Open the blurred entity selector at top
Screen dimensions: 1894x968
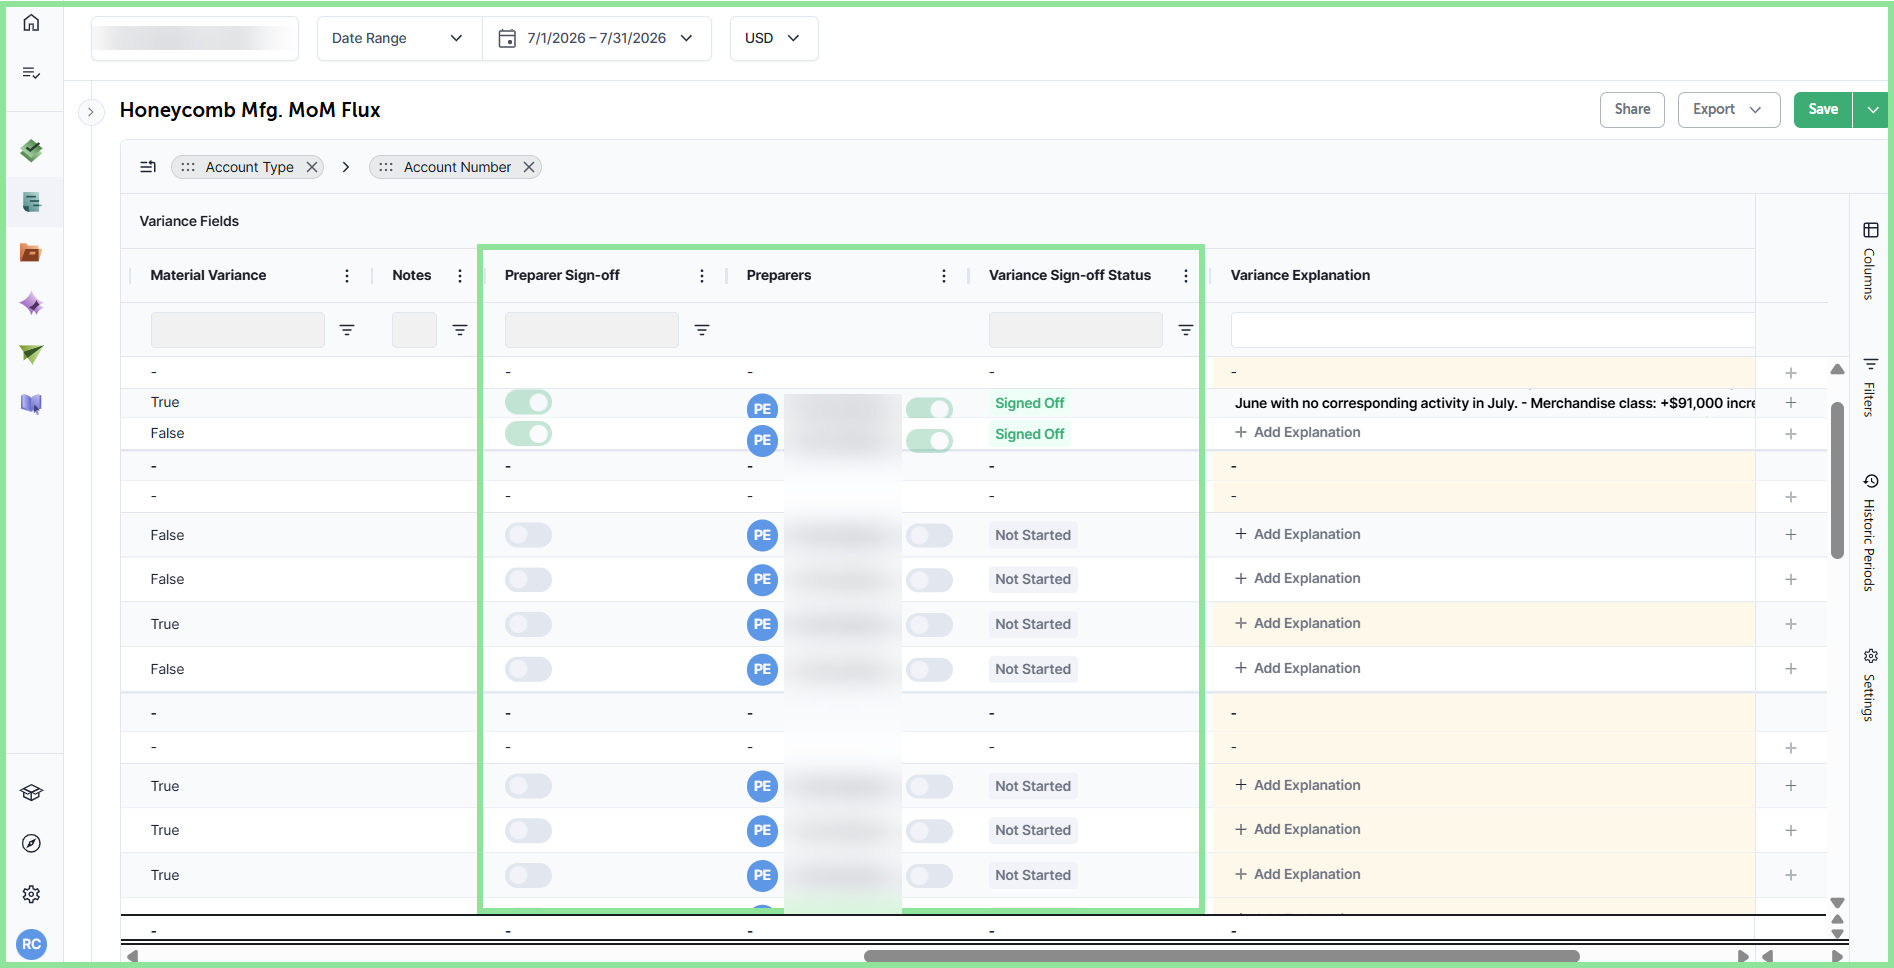[x=195, y=38]
